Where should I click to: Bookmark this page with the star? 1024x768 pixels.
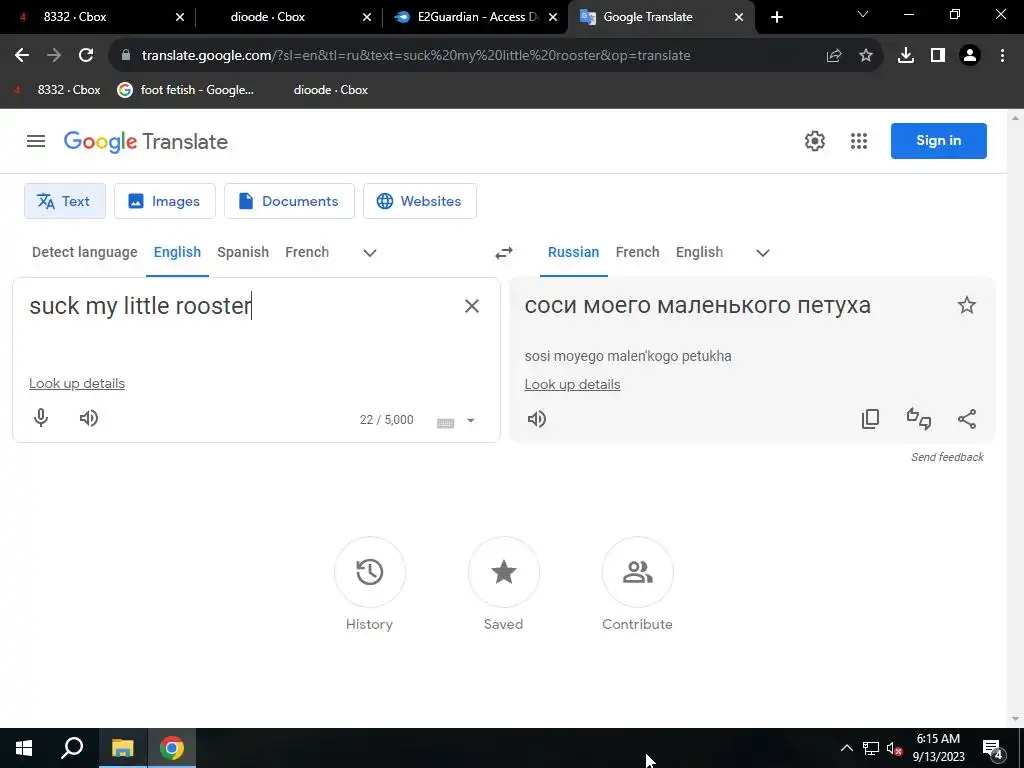(x=866, y=56)
